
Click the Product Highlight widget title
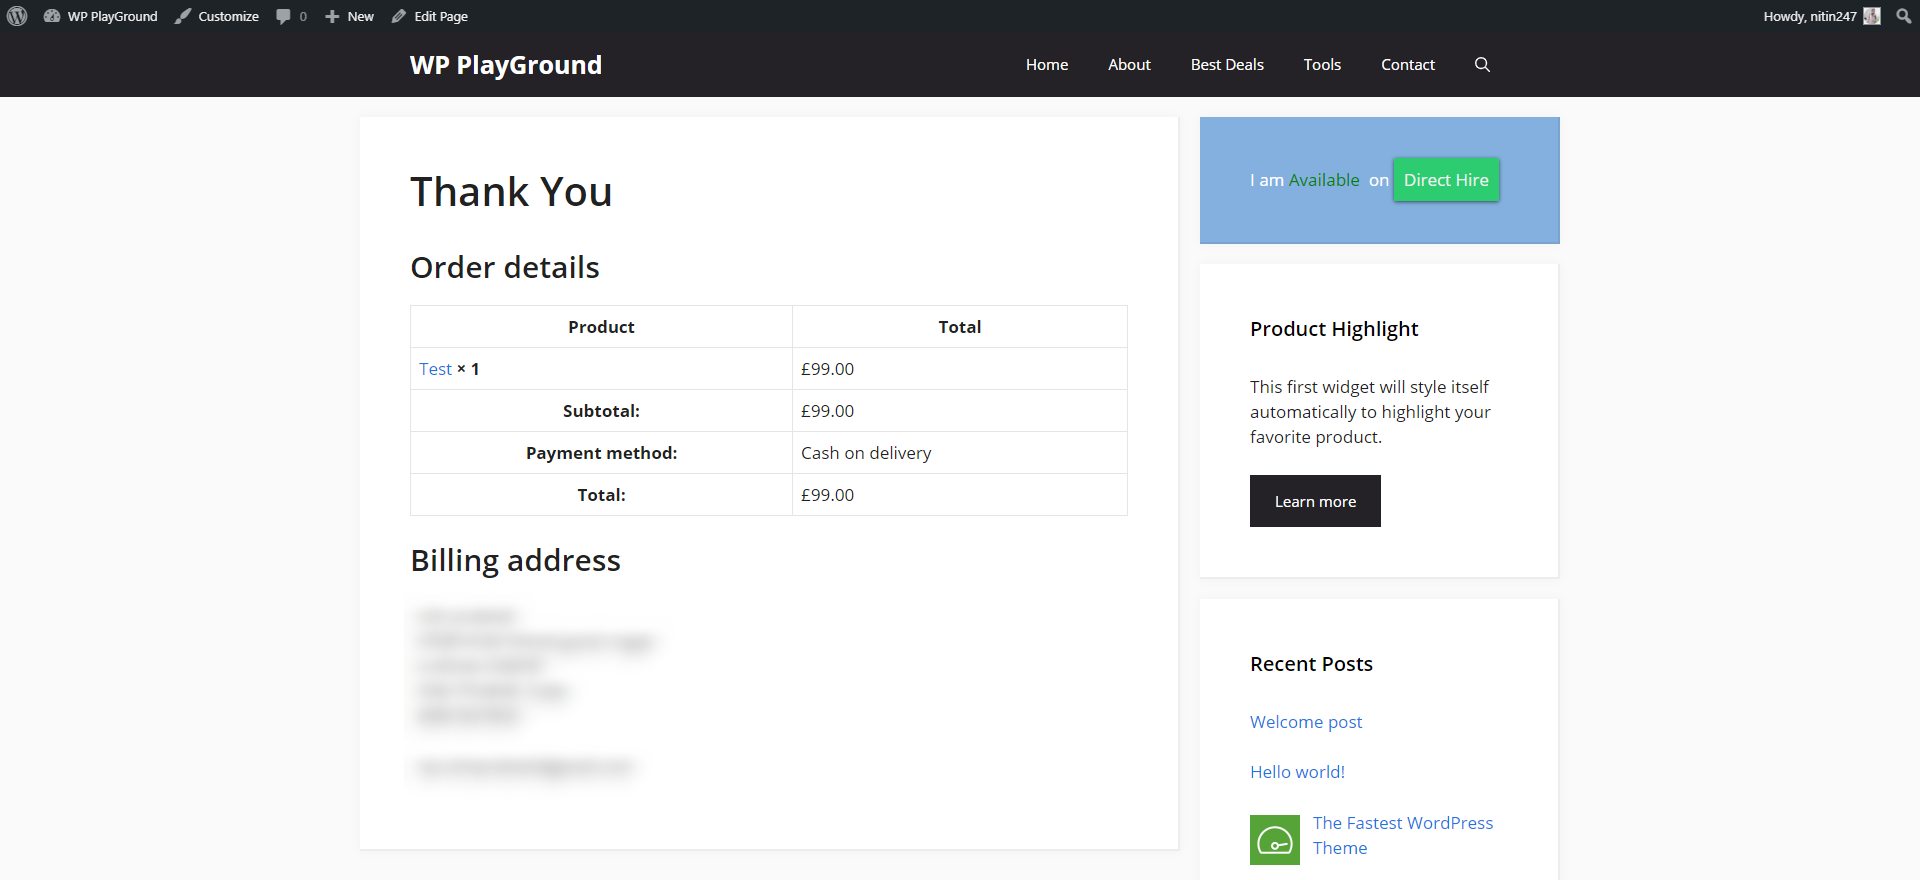click(1334, 329)
